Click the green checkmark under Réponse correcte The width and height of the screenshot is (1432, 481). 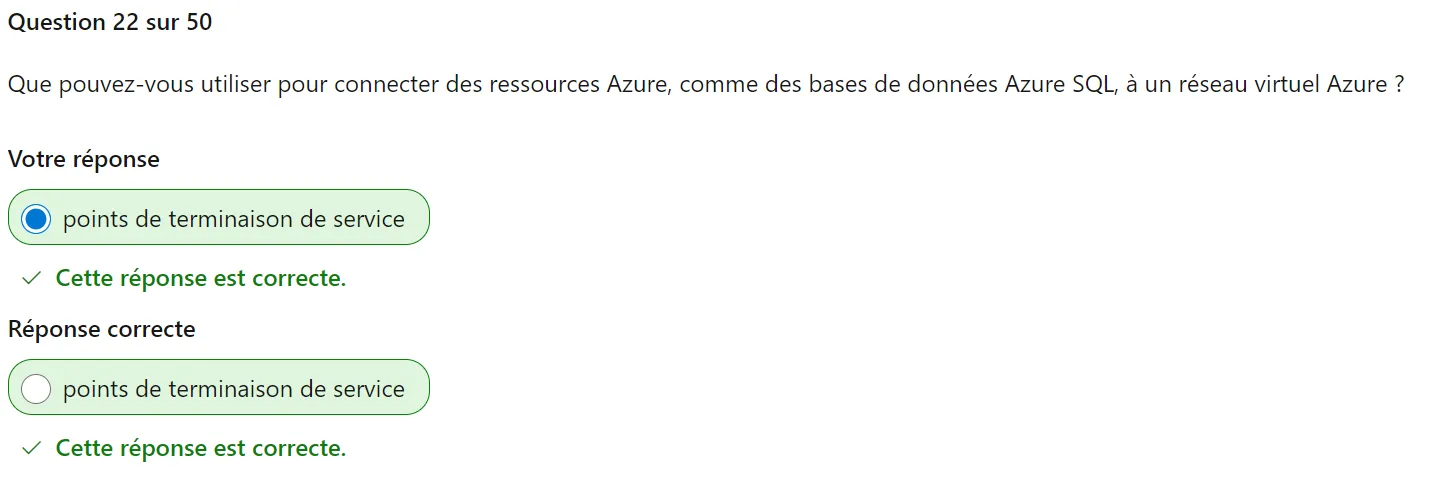tap(32, 449)
